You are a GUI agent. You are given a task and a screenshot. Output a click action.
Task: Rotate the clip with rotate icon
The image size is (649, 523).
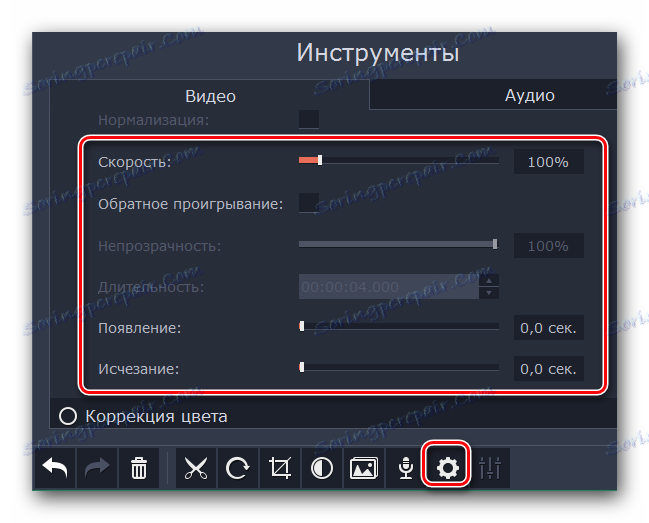[238, 468]
